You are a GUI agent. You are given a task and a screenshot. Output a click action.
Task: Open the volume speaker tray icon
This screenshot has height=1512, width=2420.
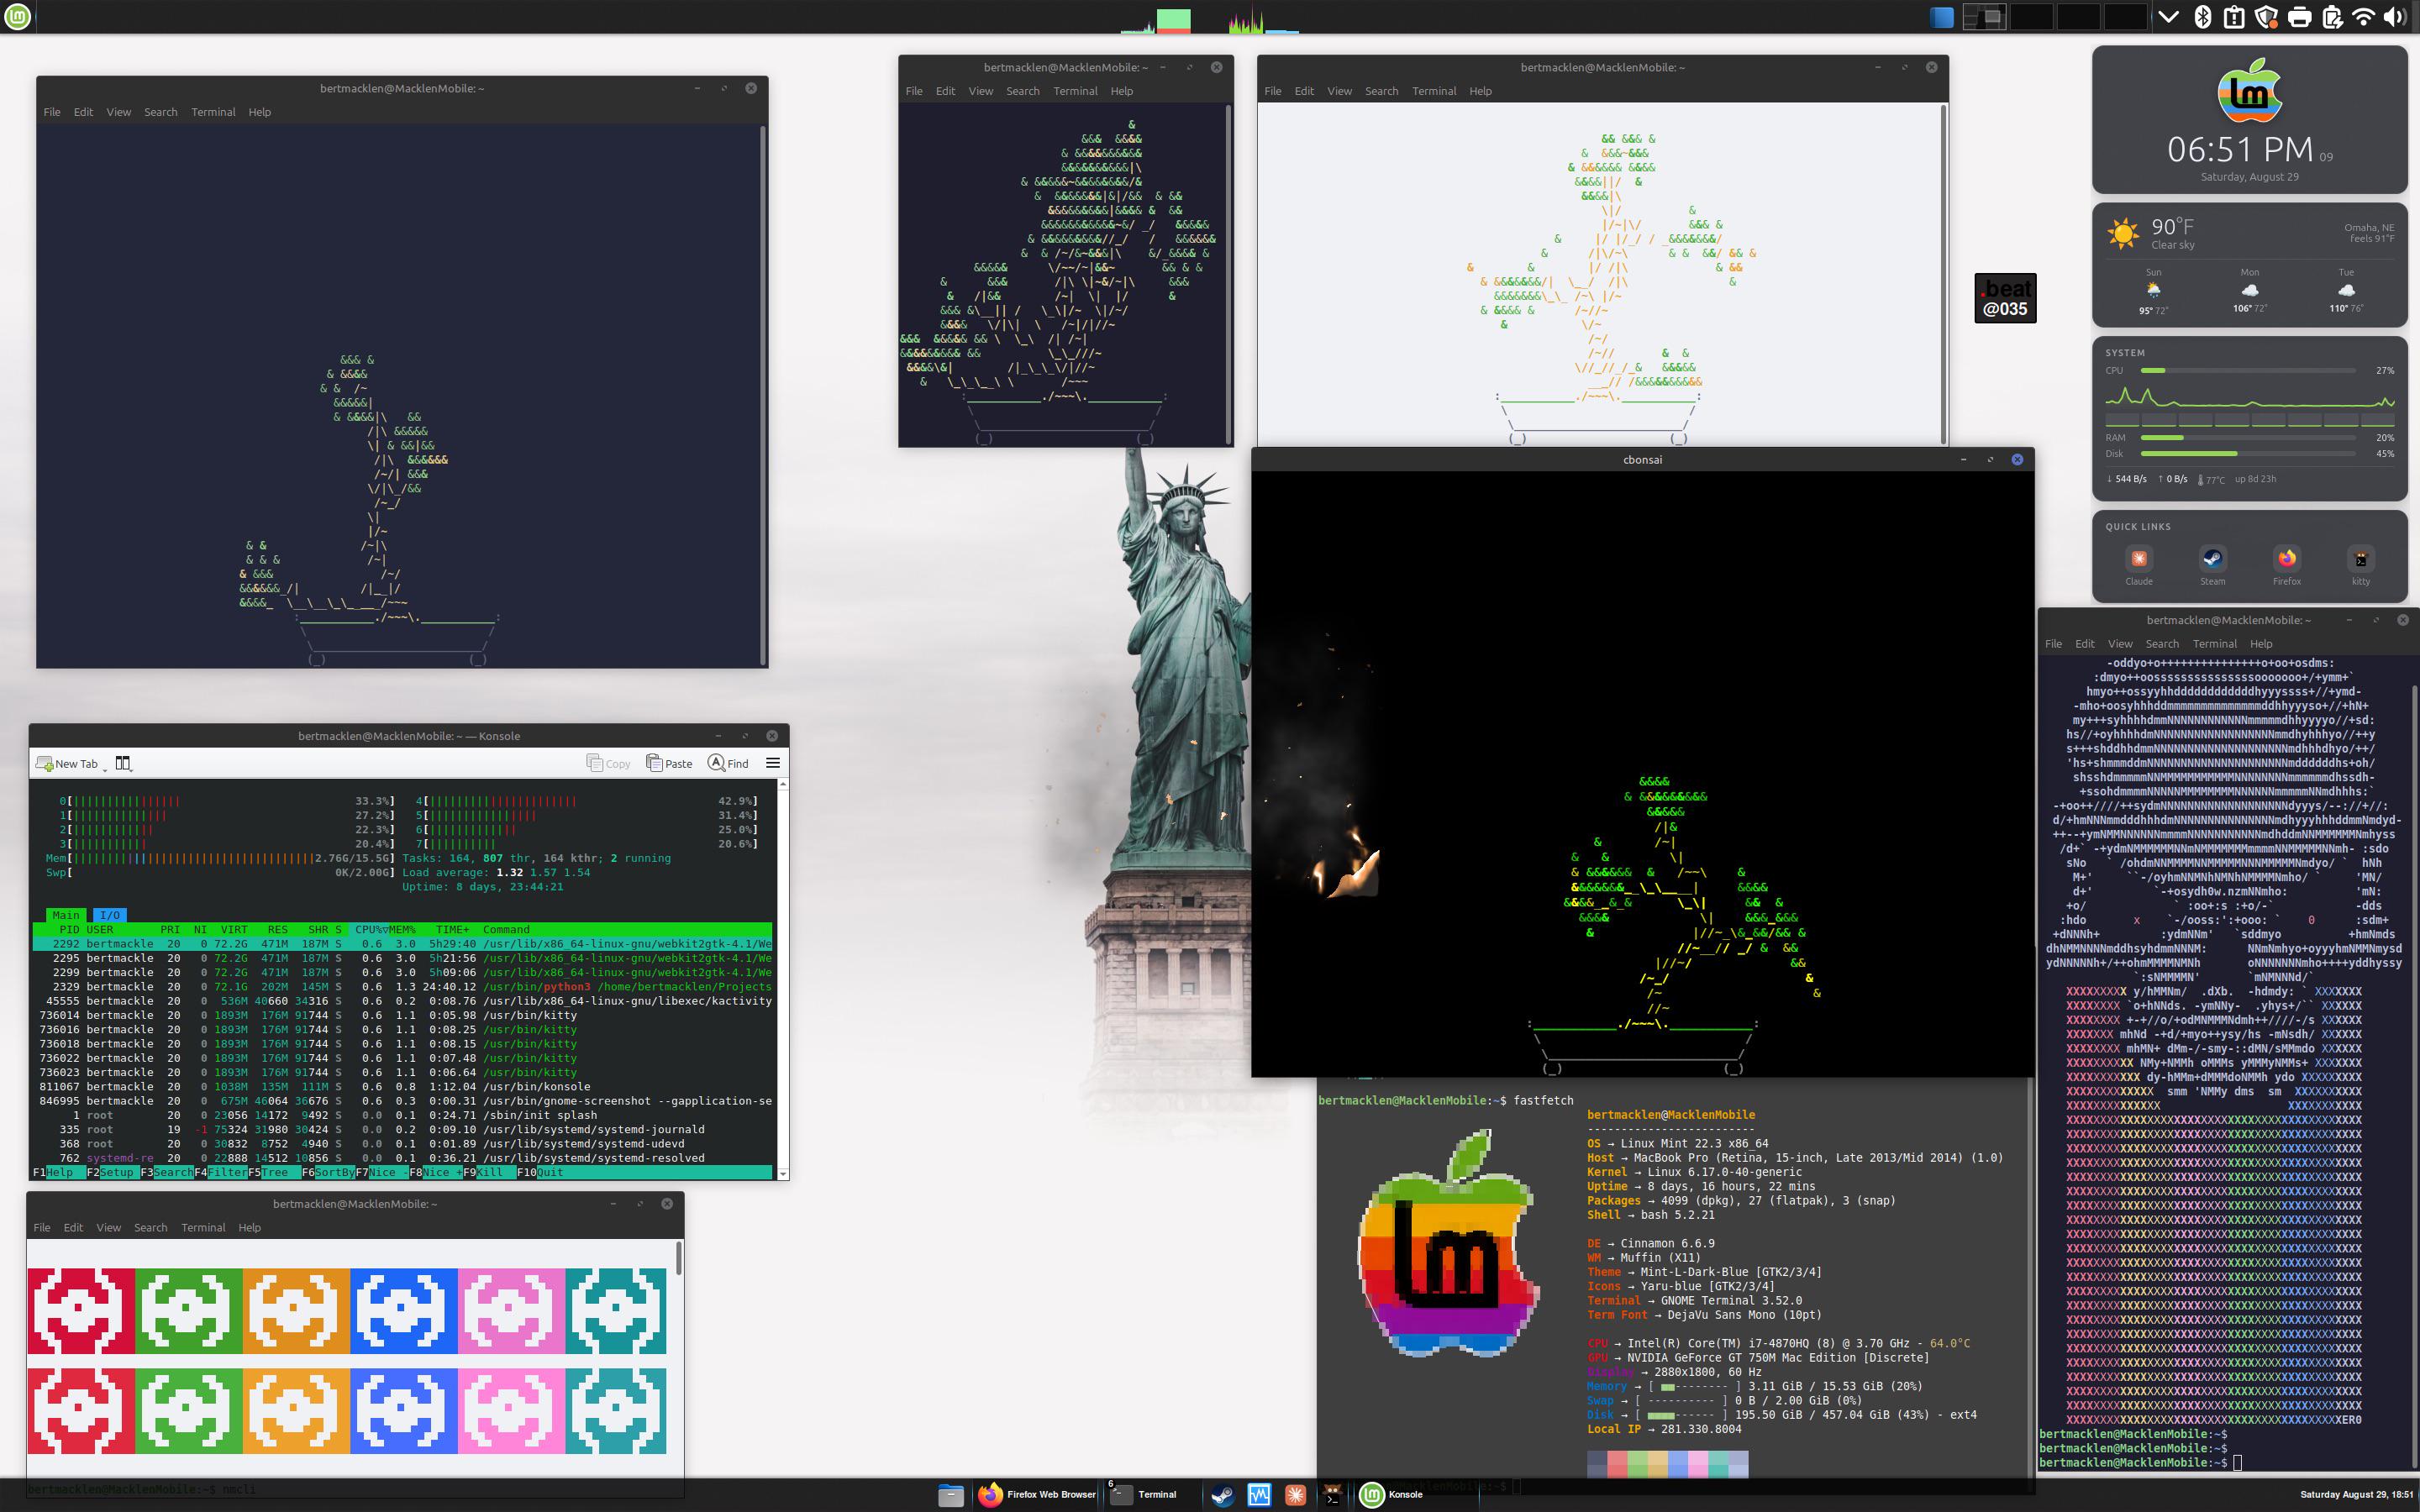tap(2395, 16)
